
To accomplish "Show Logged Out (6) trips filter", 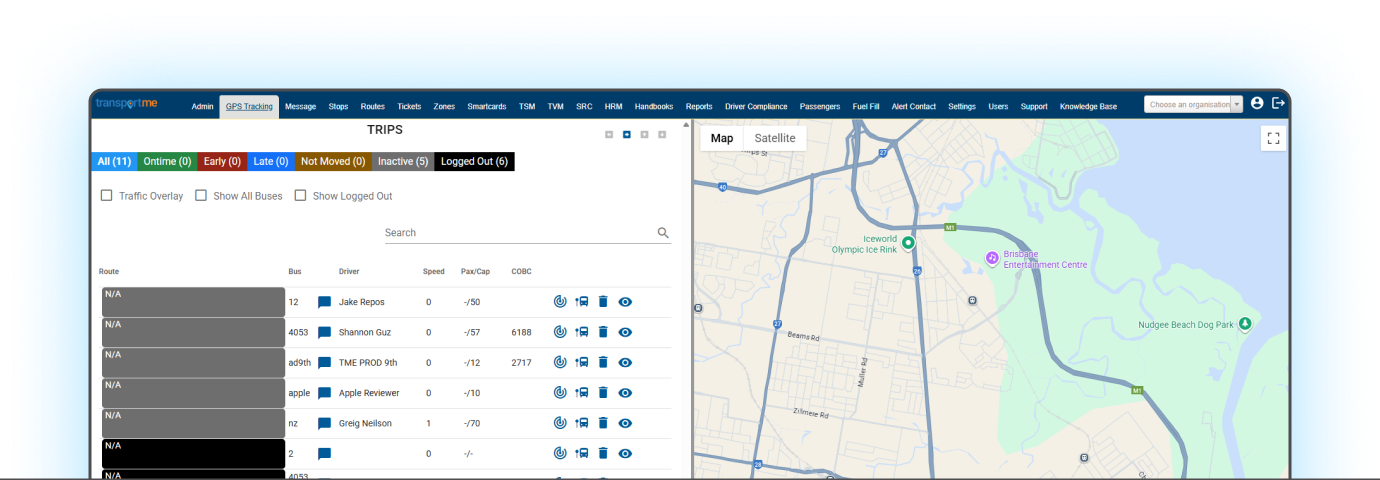I will 474,161.
